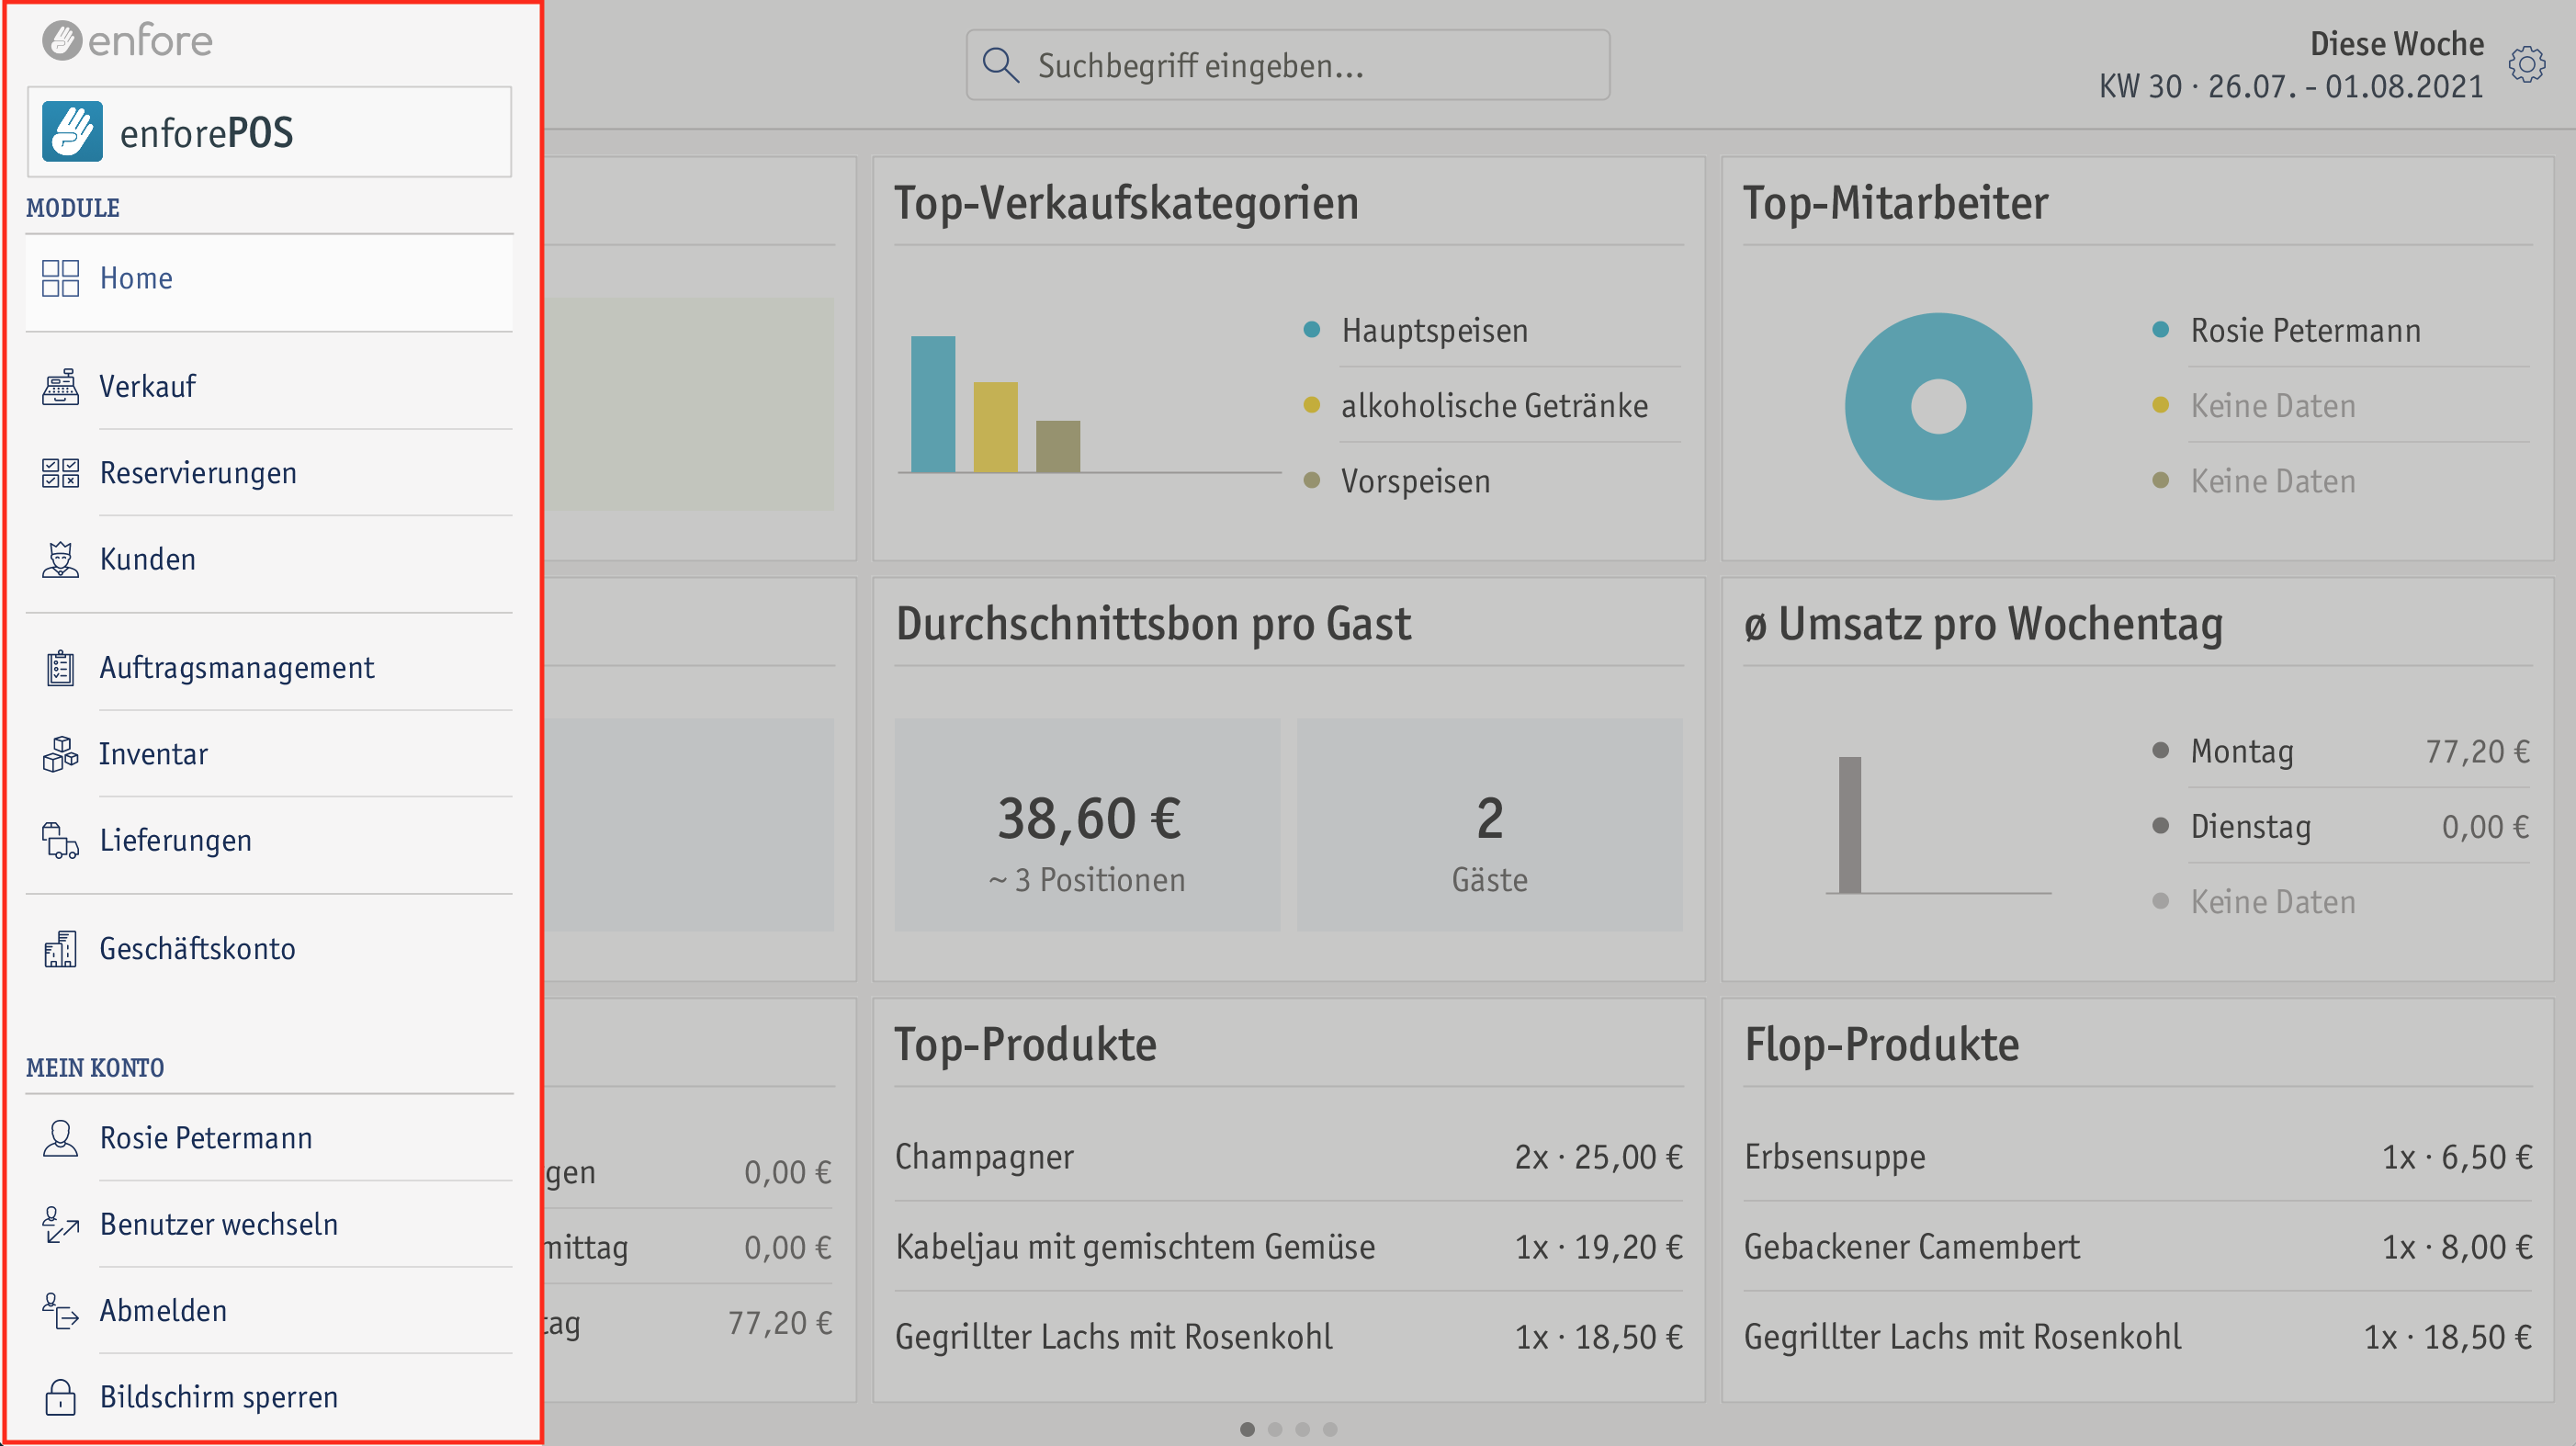The height and width of the screenshot is (1446, 2576).
Task: Click the Dienstag 0,00 € row
Action: click(x=2340, y=827)
